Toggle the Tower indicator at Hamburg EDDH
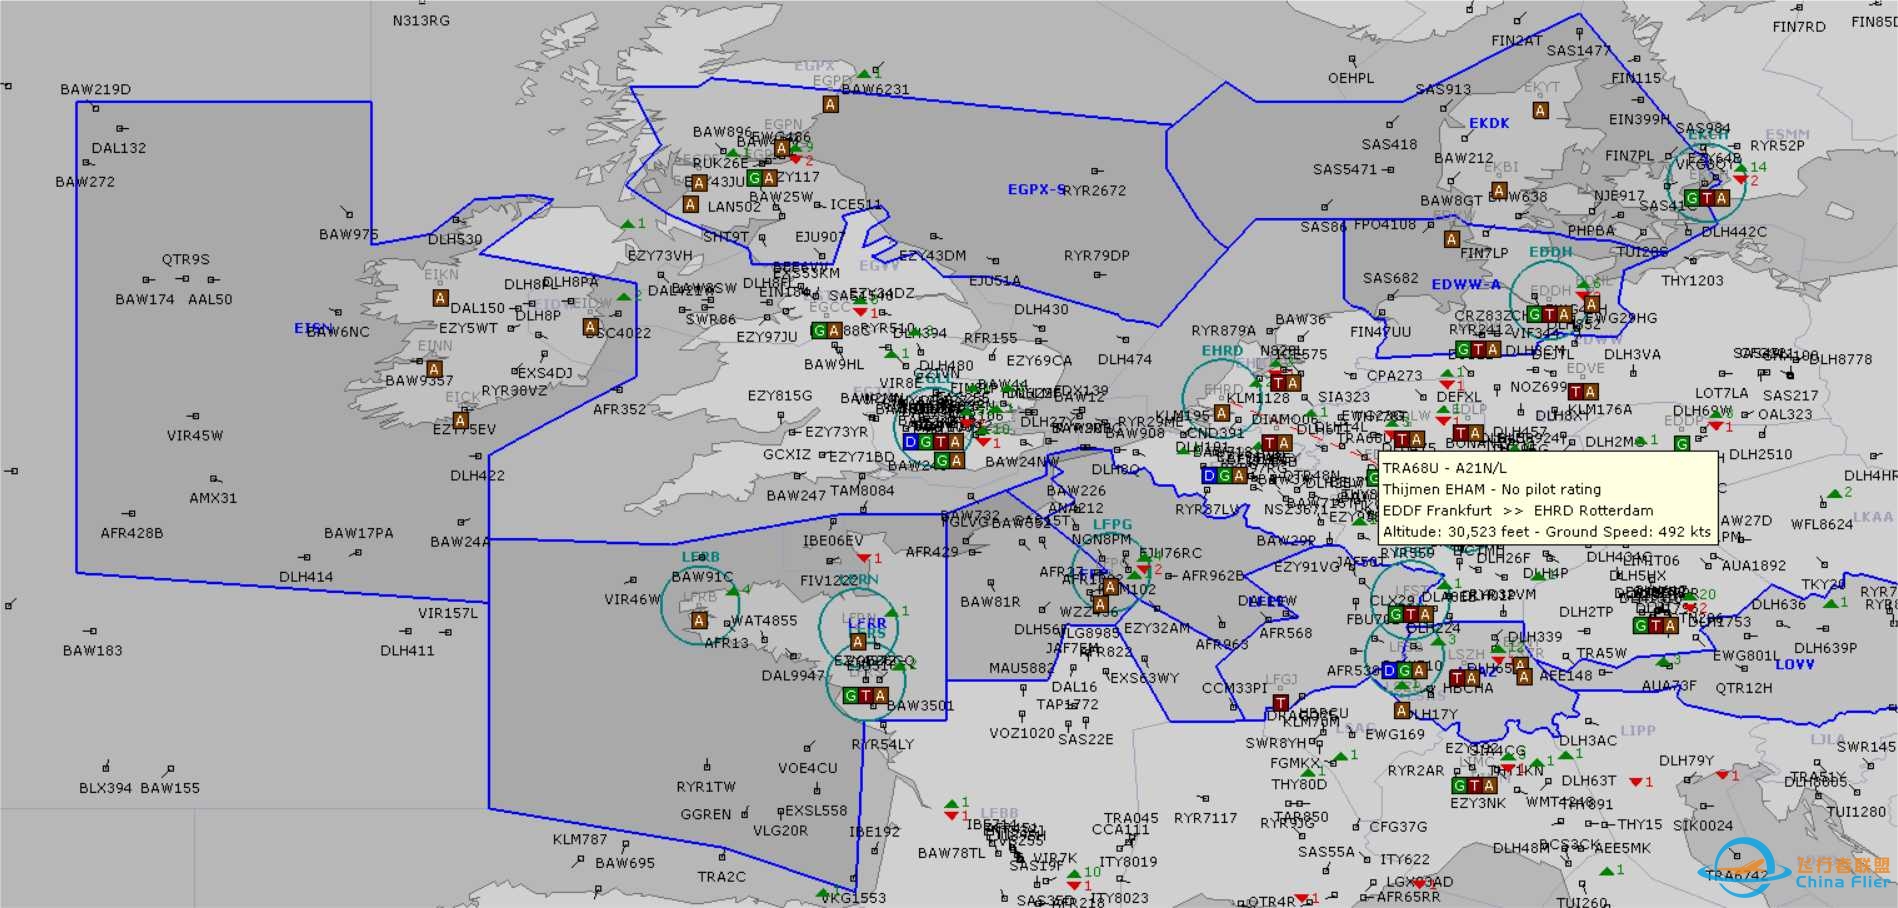Screen dimensions: 1898x908 (x=1549, y=315)
